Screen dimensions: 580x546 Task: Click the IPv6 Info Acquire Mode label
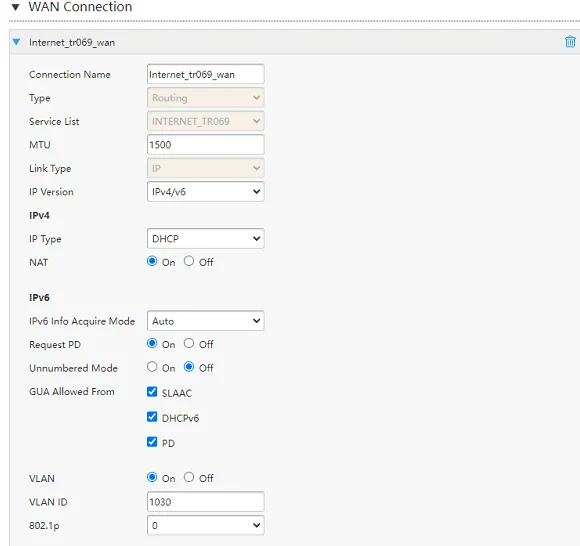coord(82,321)
